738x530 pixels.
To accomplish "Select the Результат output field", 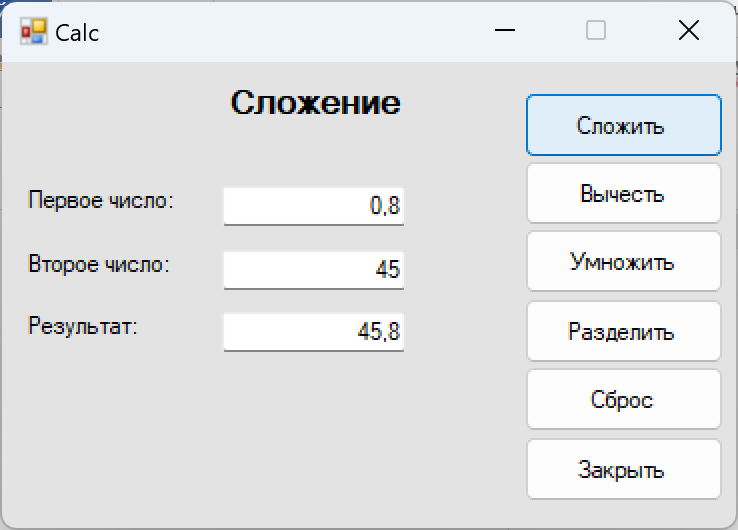I will click(313, 332).
